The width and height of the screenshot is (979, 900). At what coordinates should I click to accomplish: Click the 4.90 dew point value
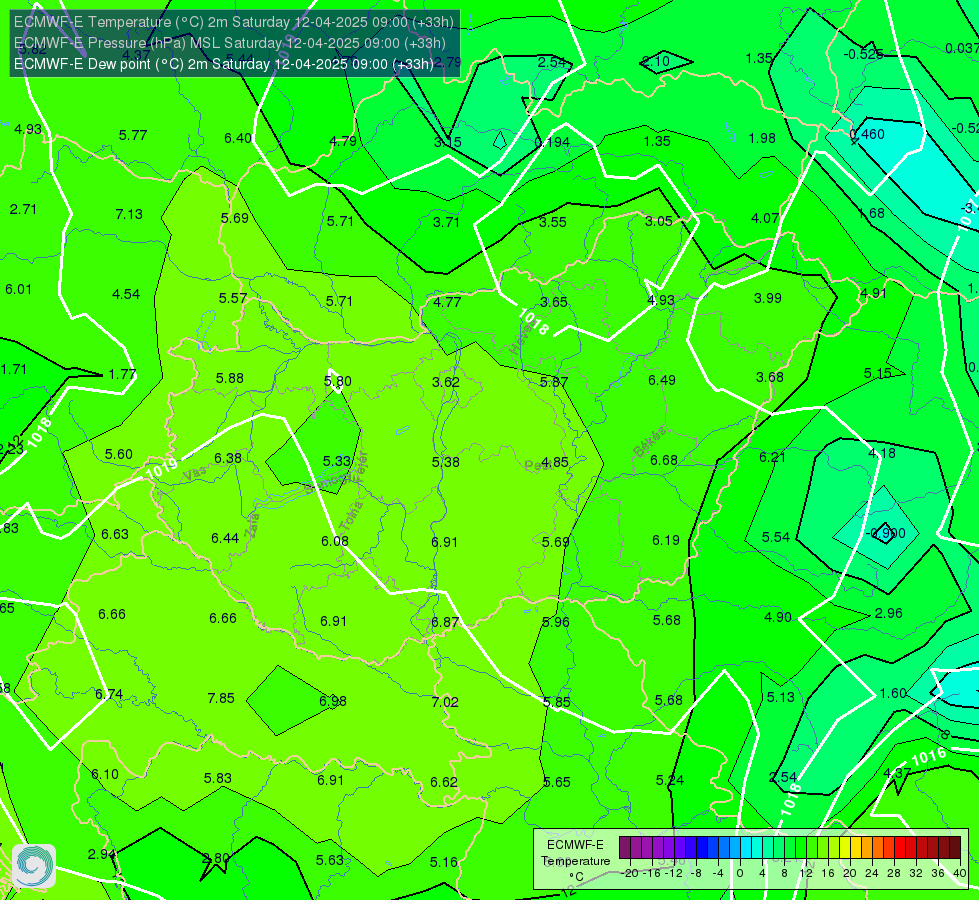[x=778, y=617]
